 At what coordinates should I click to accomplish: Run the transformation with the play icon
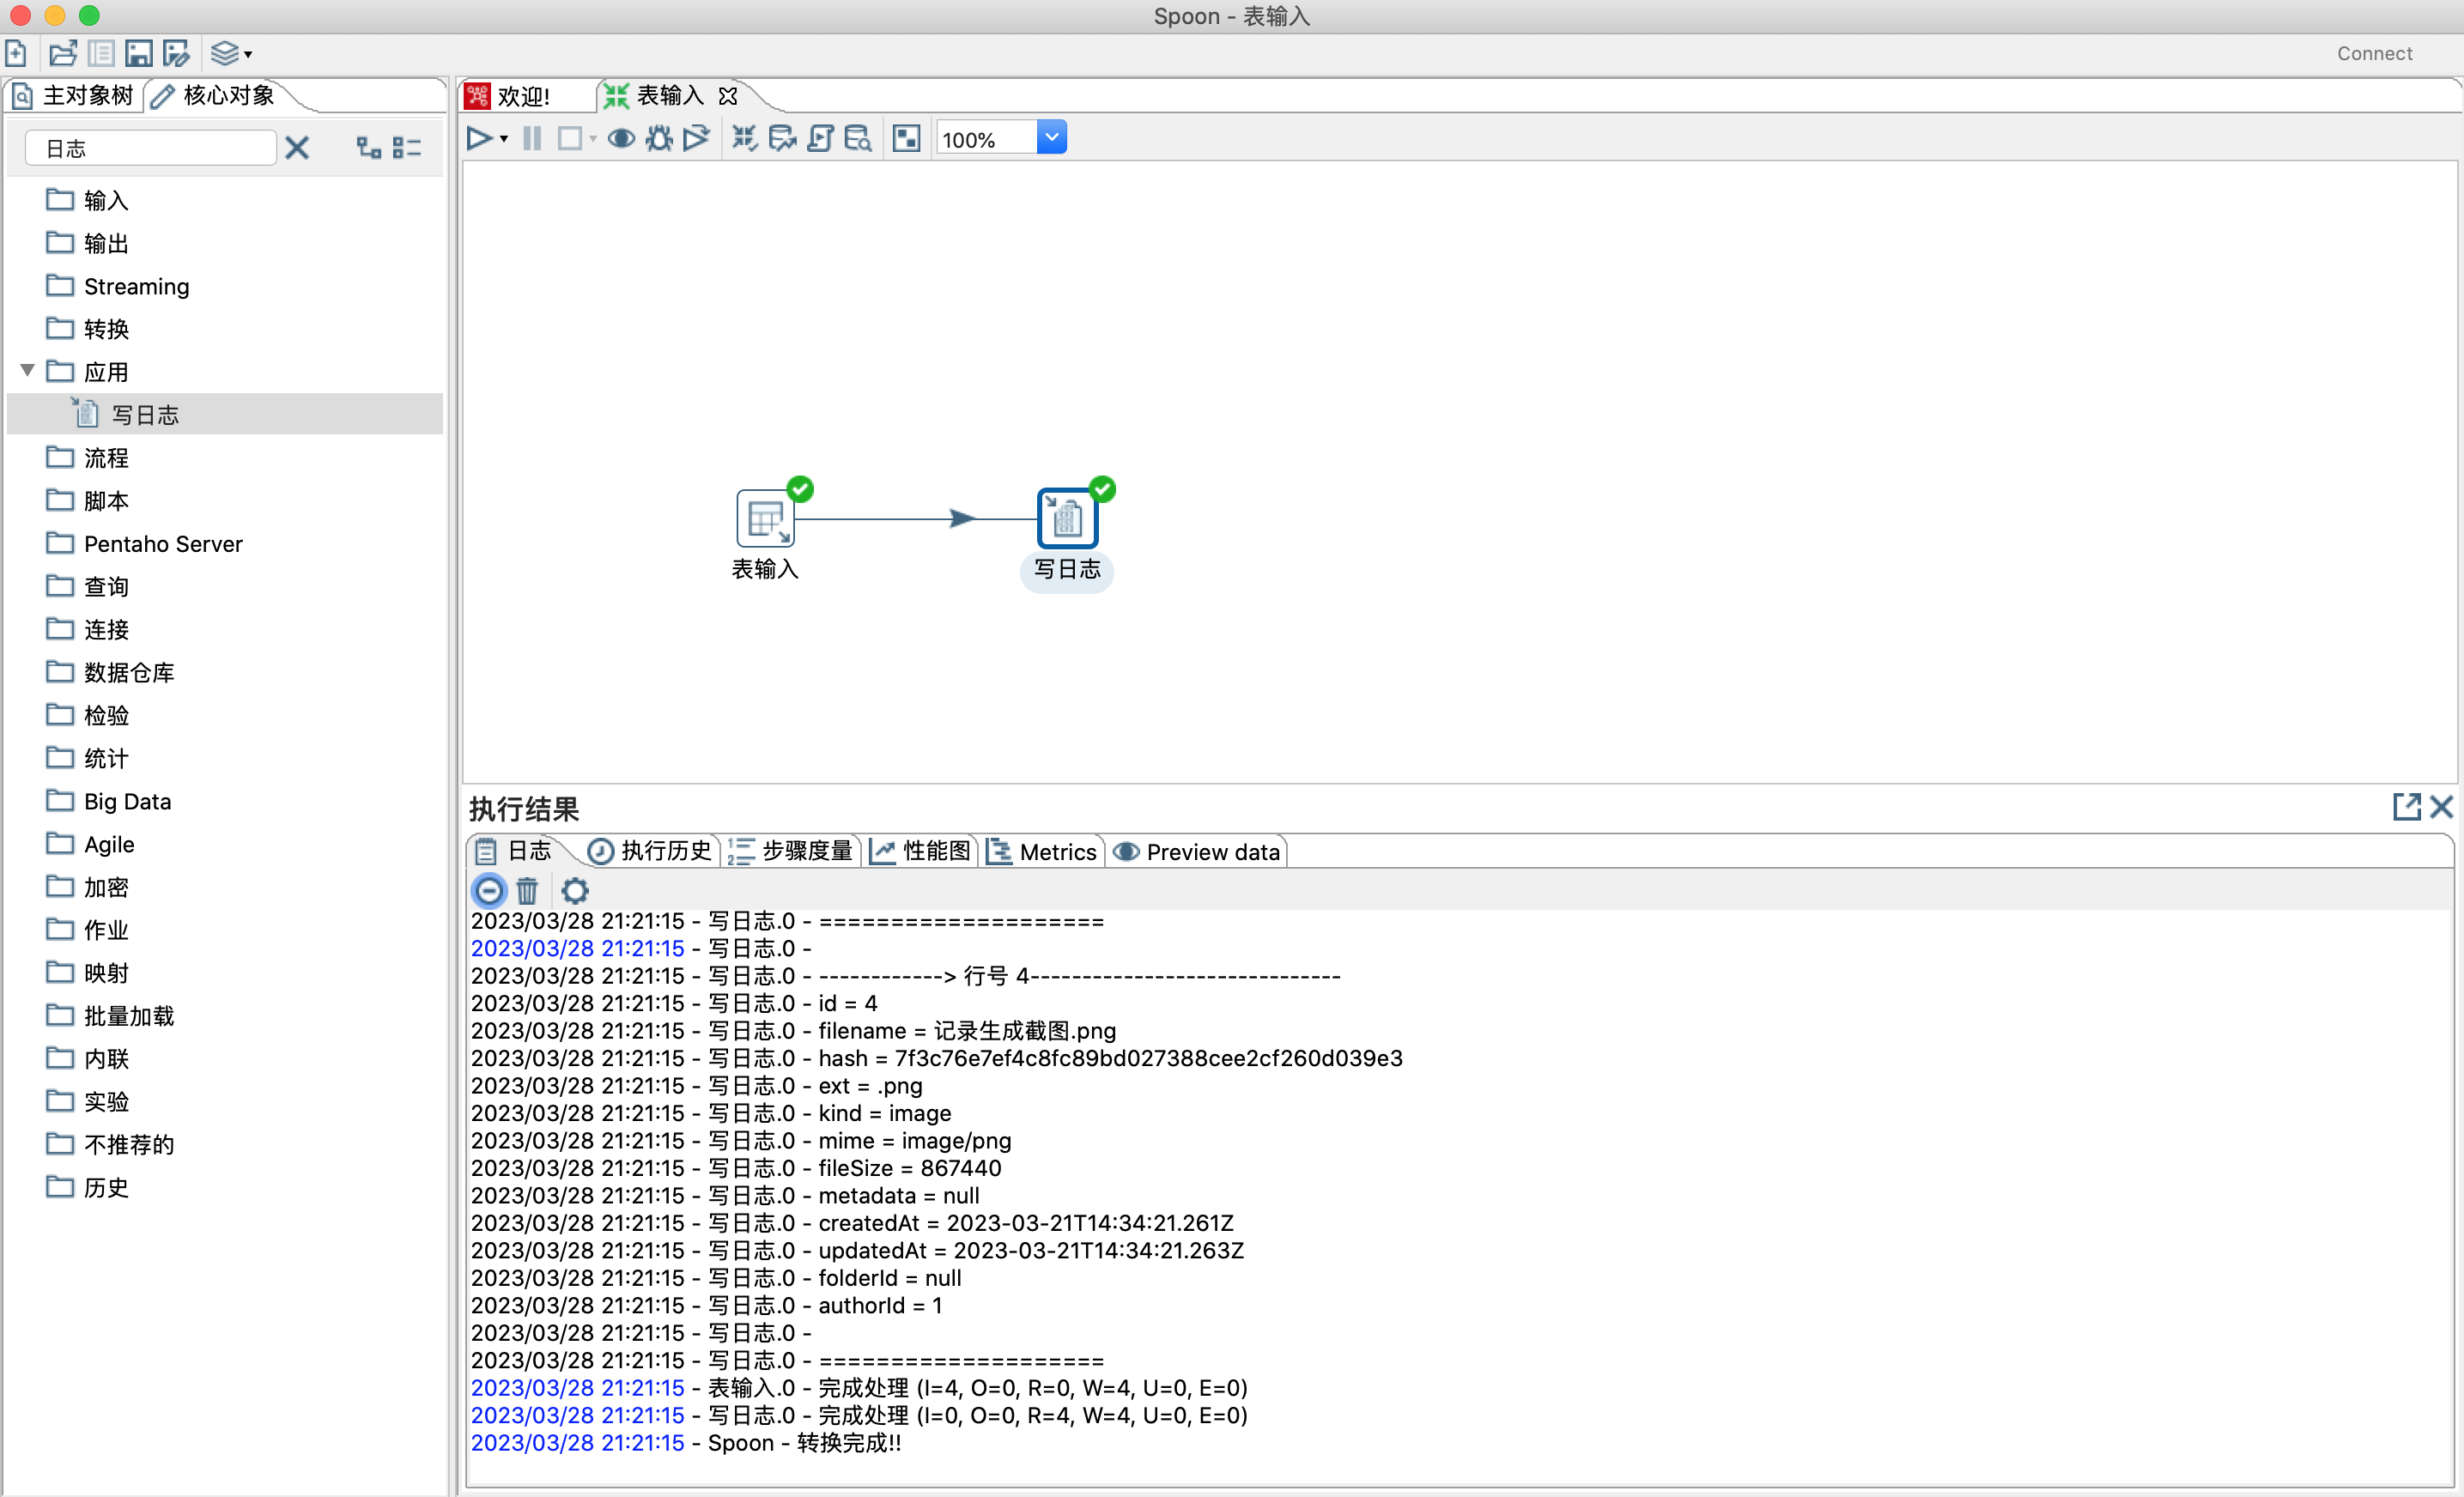point(478,139)
